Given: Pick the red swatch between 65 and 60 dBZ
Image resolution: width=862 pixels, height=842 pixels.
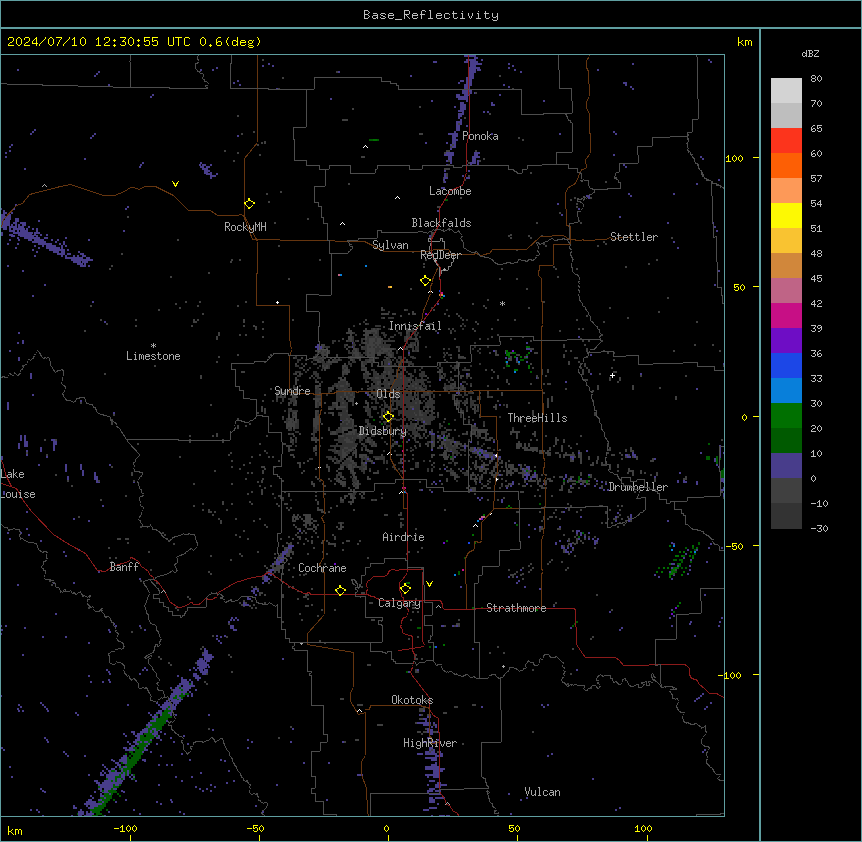Looking at the screenshot, I should coord(786,141).
